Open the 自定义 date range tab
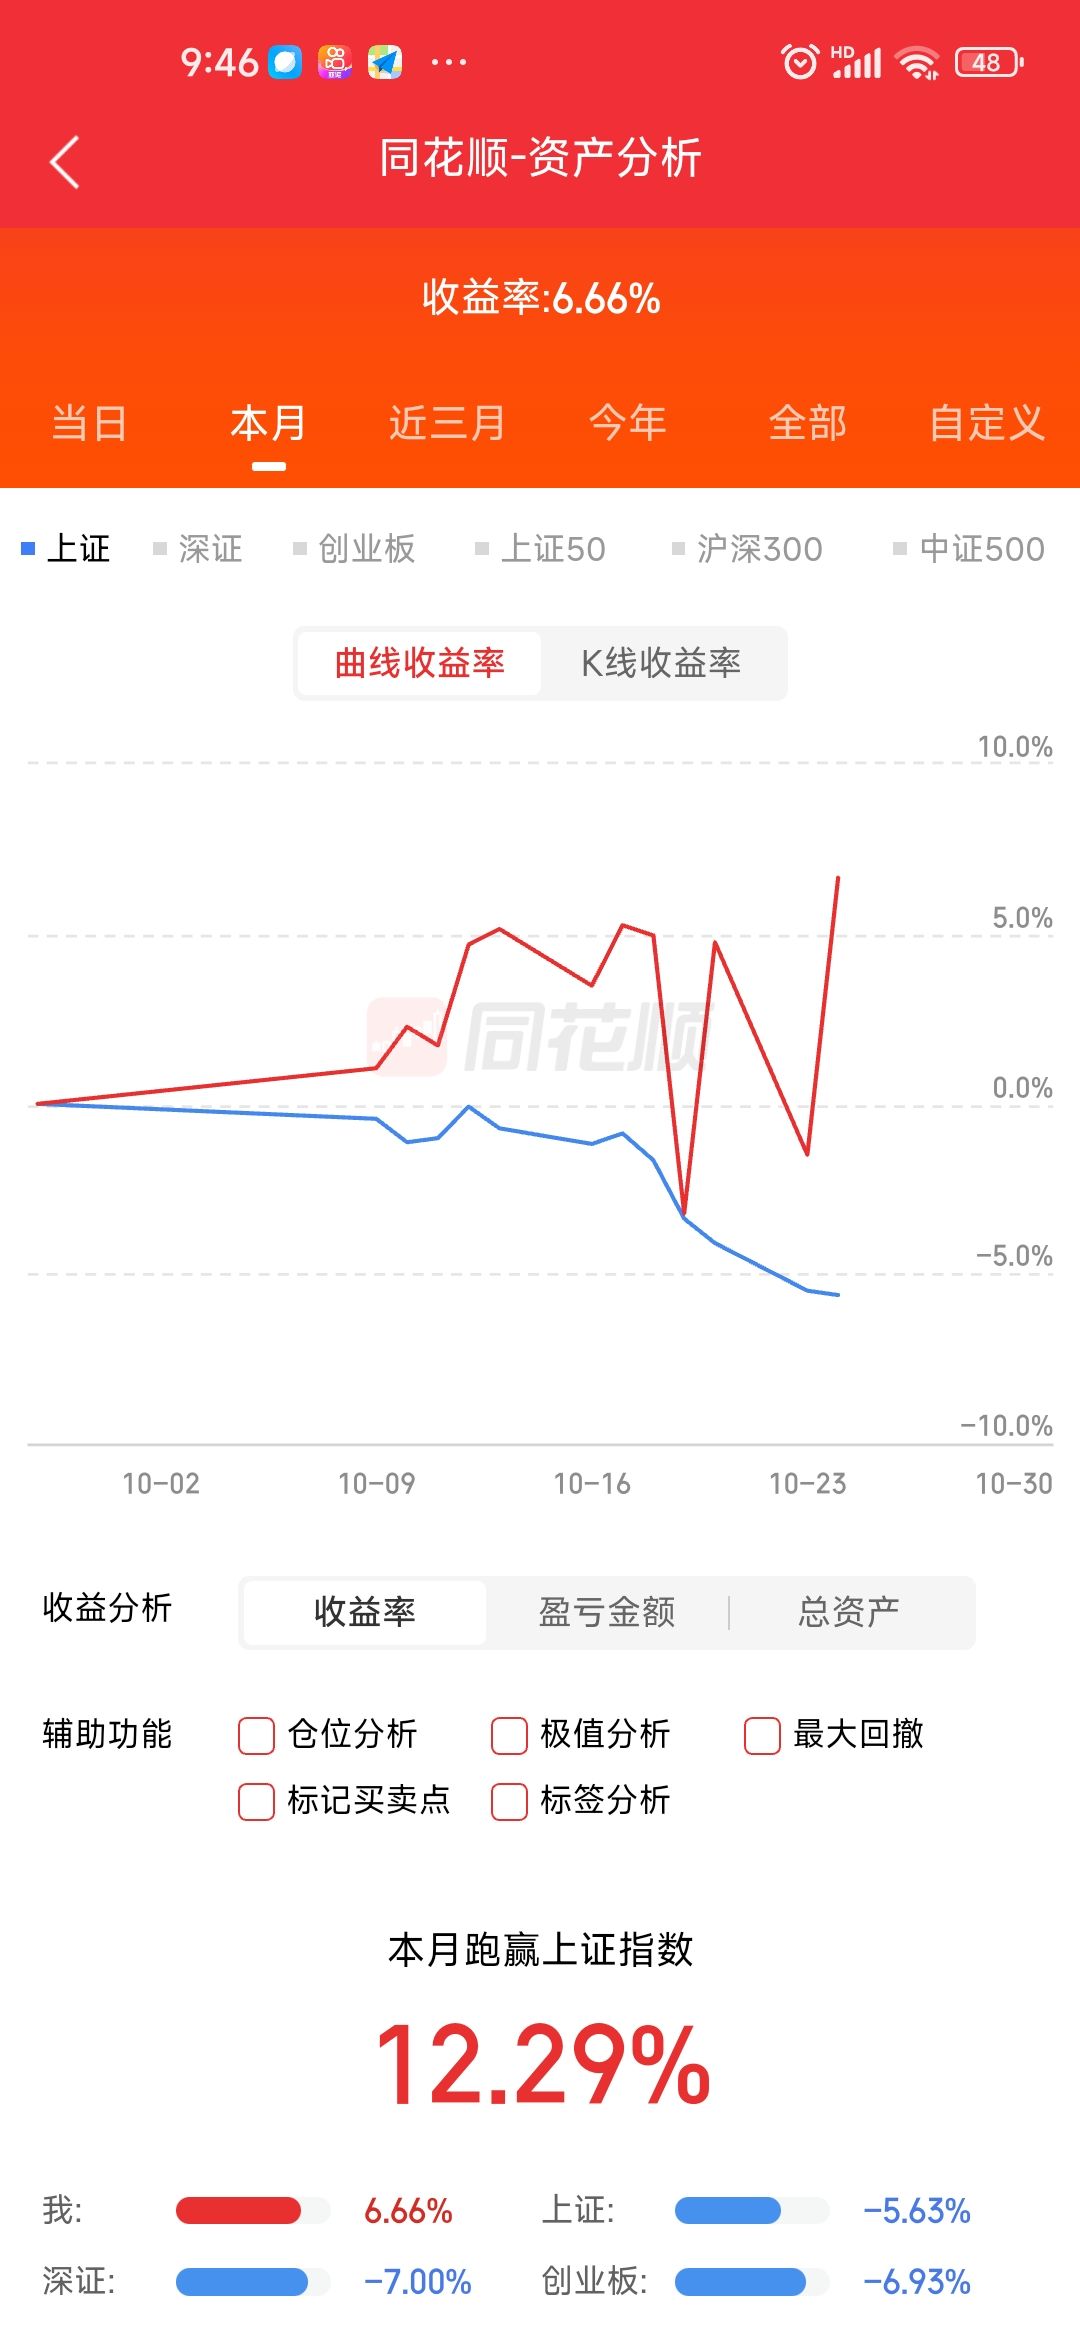The width and height of the screenshot is (1080, 2340). click(987, 423)
